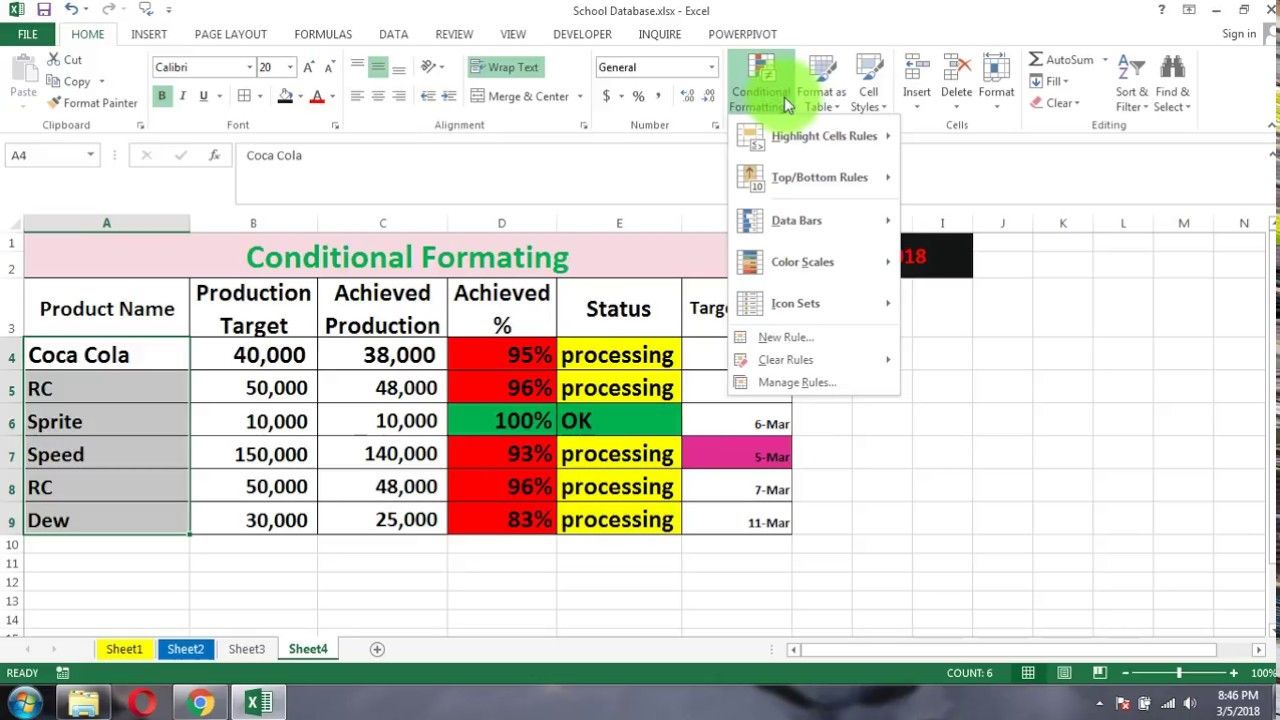Add a new sheet with plus button
The width and height of the screenshot is (1280, 720).
click(377, 649)
